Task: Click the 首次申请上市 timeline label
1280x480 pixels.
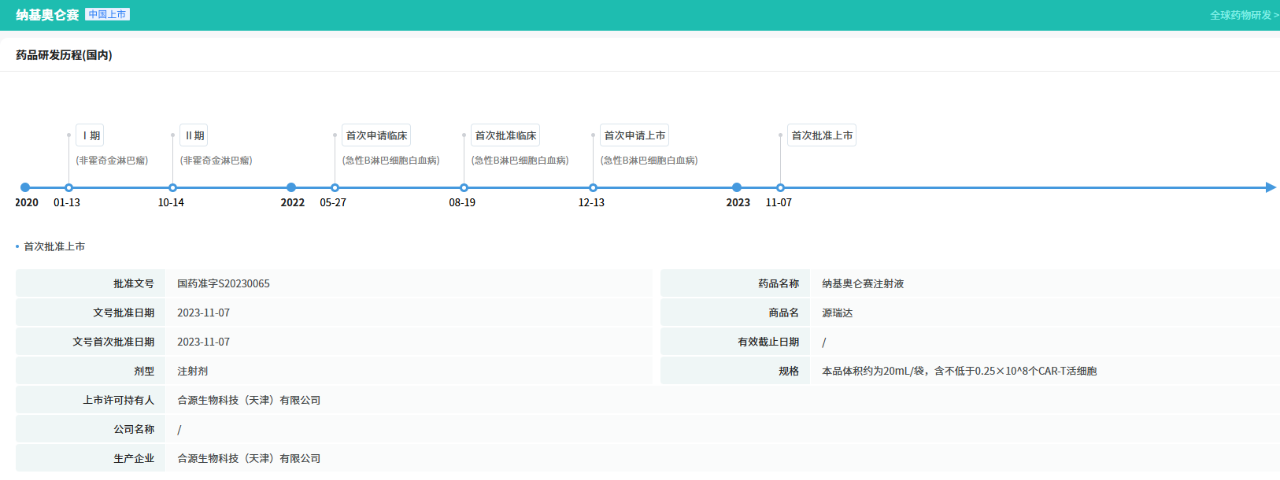Action: coord(635,136)
